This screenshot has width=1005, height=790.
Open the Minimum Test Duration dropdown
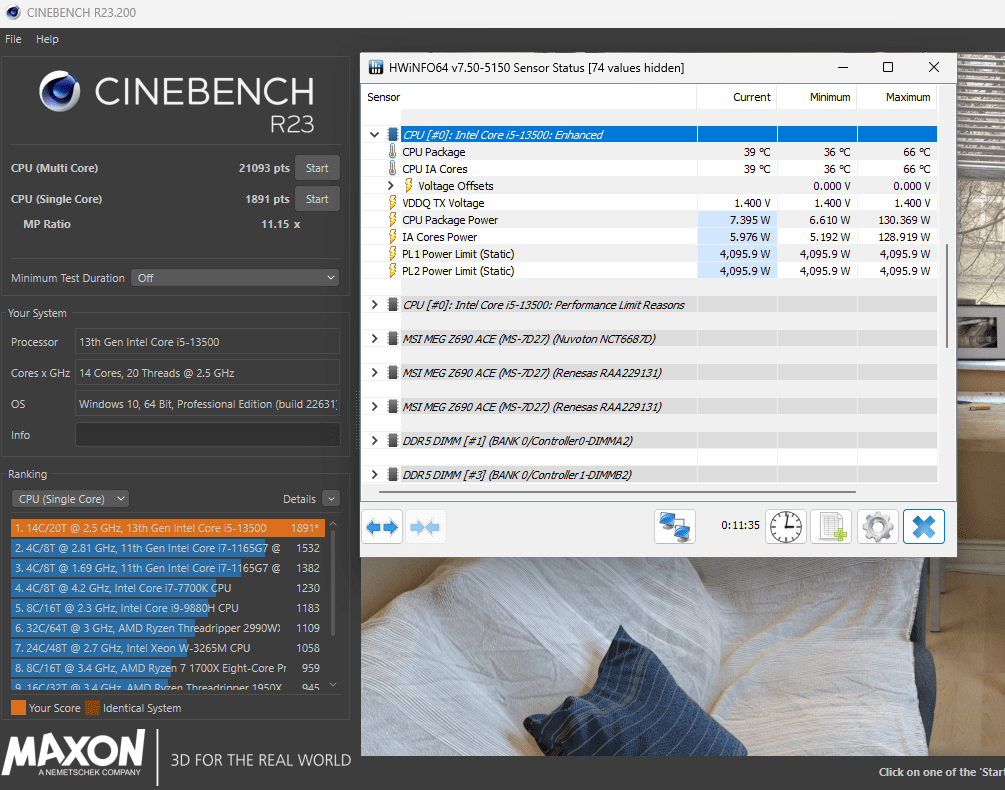pos(235,278)
